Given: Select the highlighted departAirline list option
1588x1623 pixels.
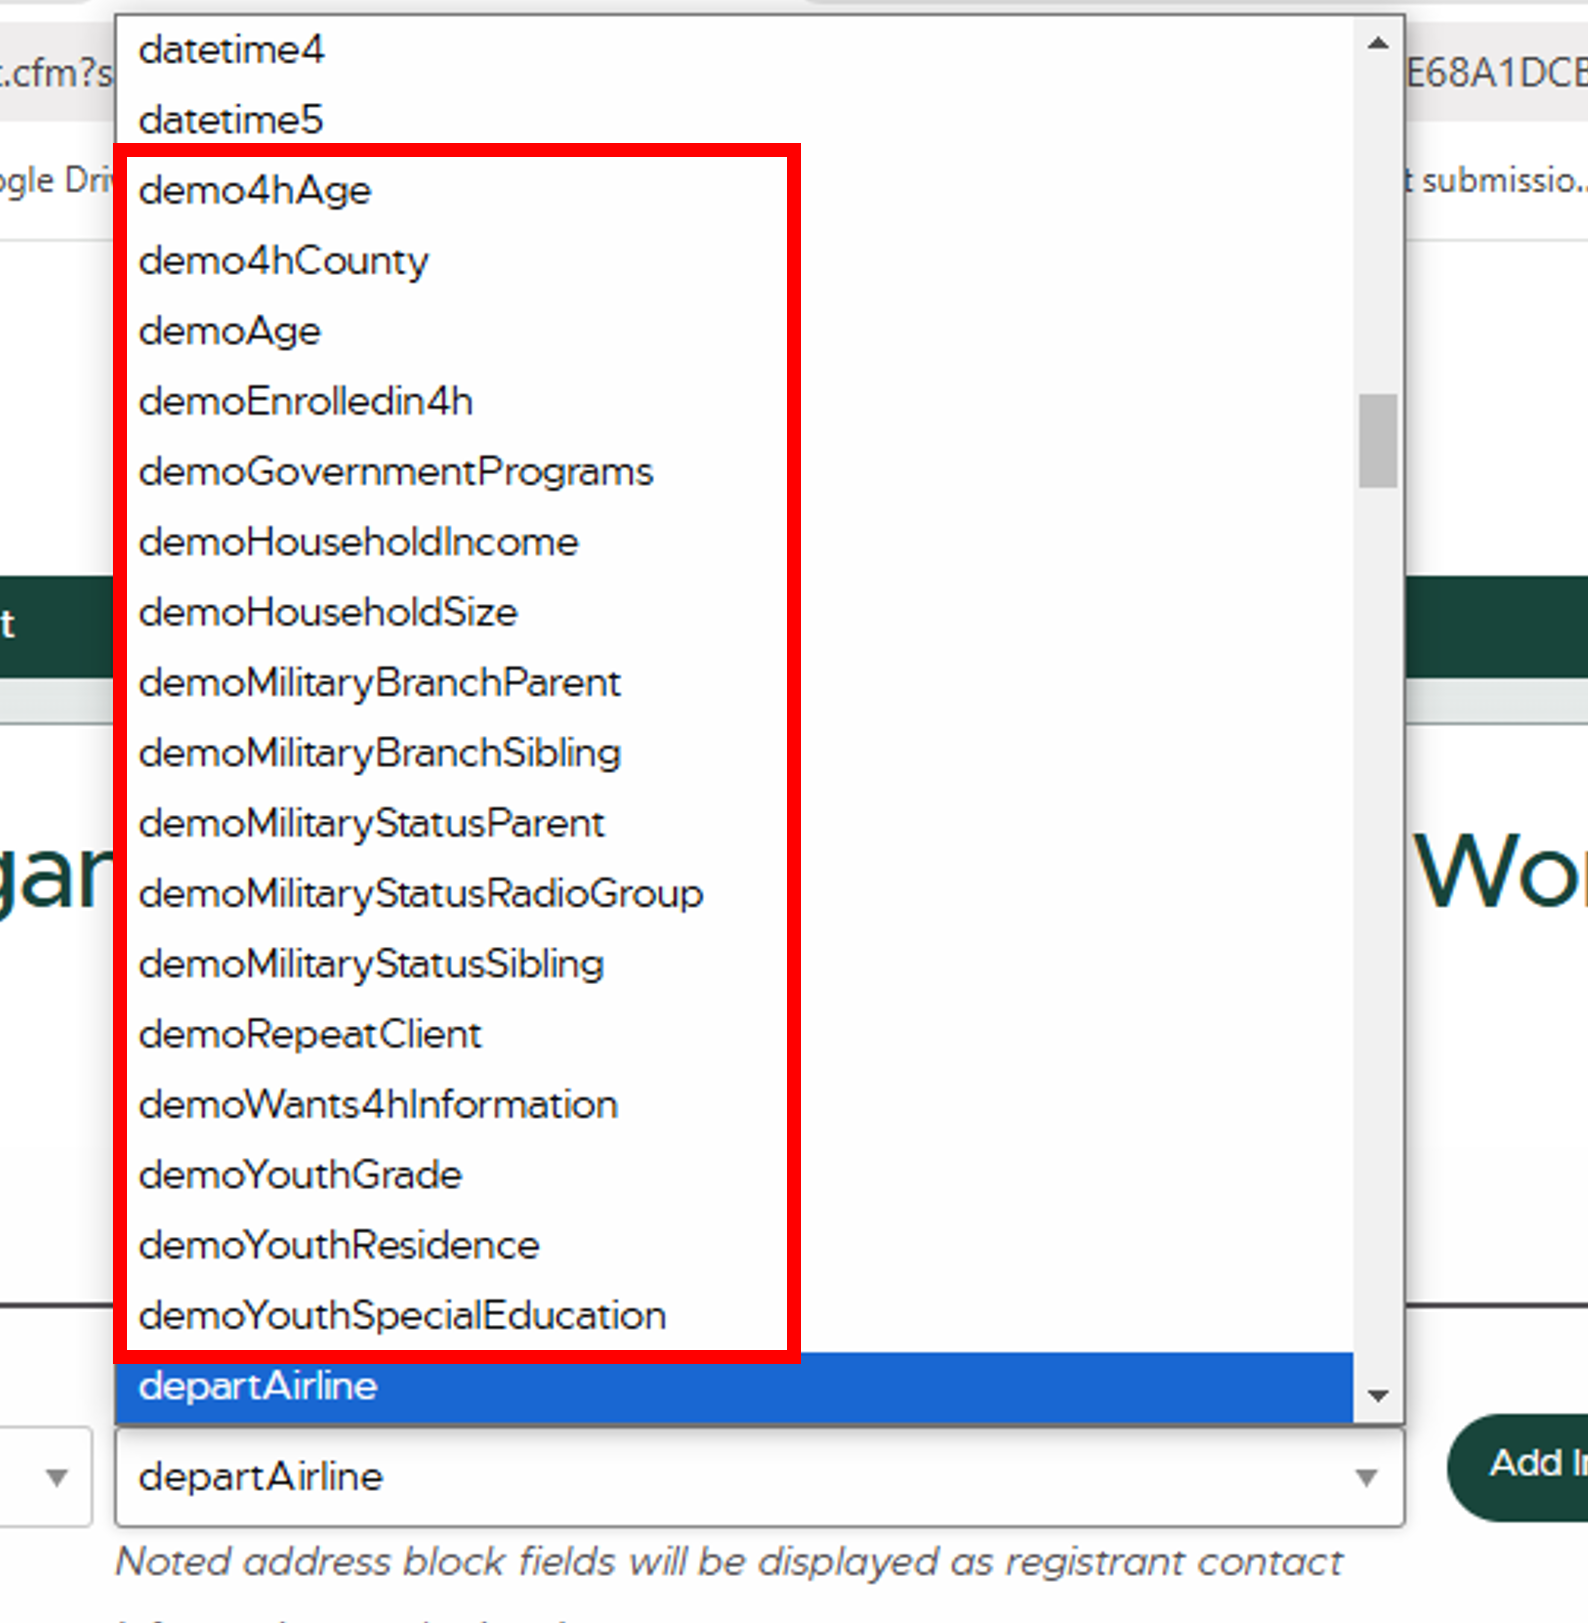Looking at the screenshot, I should 258,1386.
